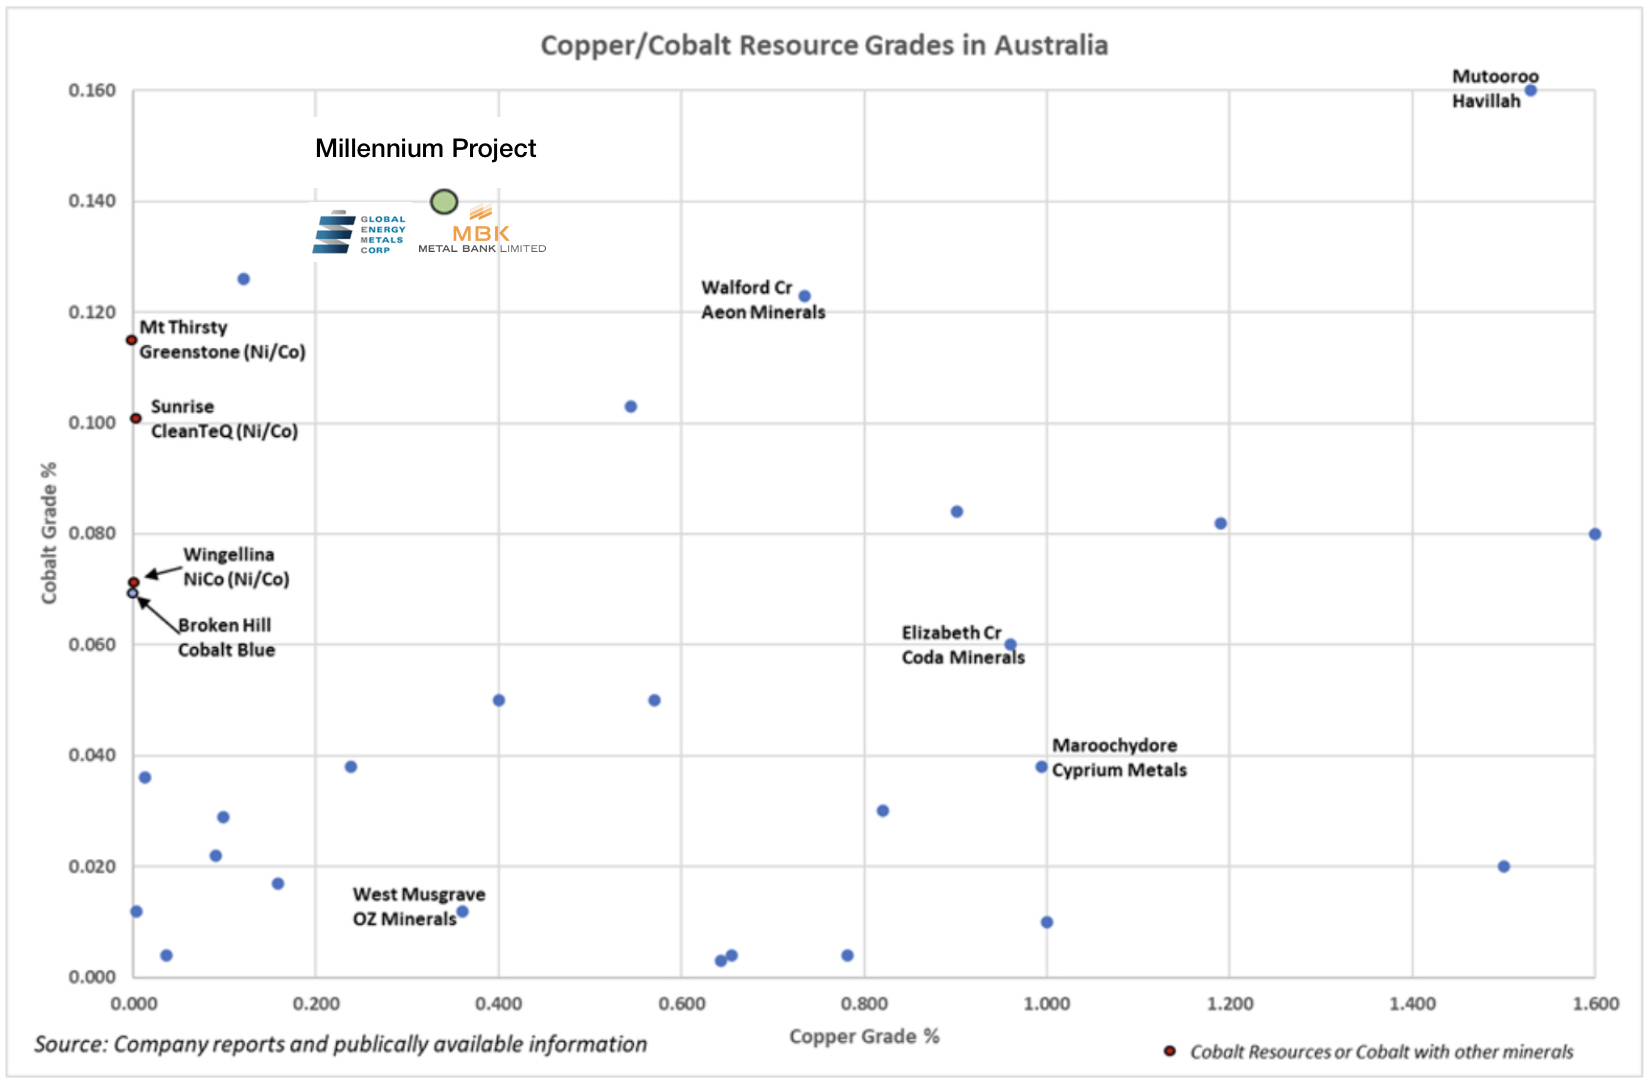Click the Maroochydore Cyprium Metals data point

click(x=1041, y=767)
